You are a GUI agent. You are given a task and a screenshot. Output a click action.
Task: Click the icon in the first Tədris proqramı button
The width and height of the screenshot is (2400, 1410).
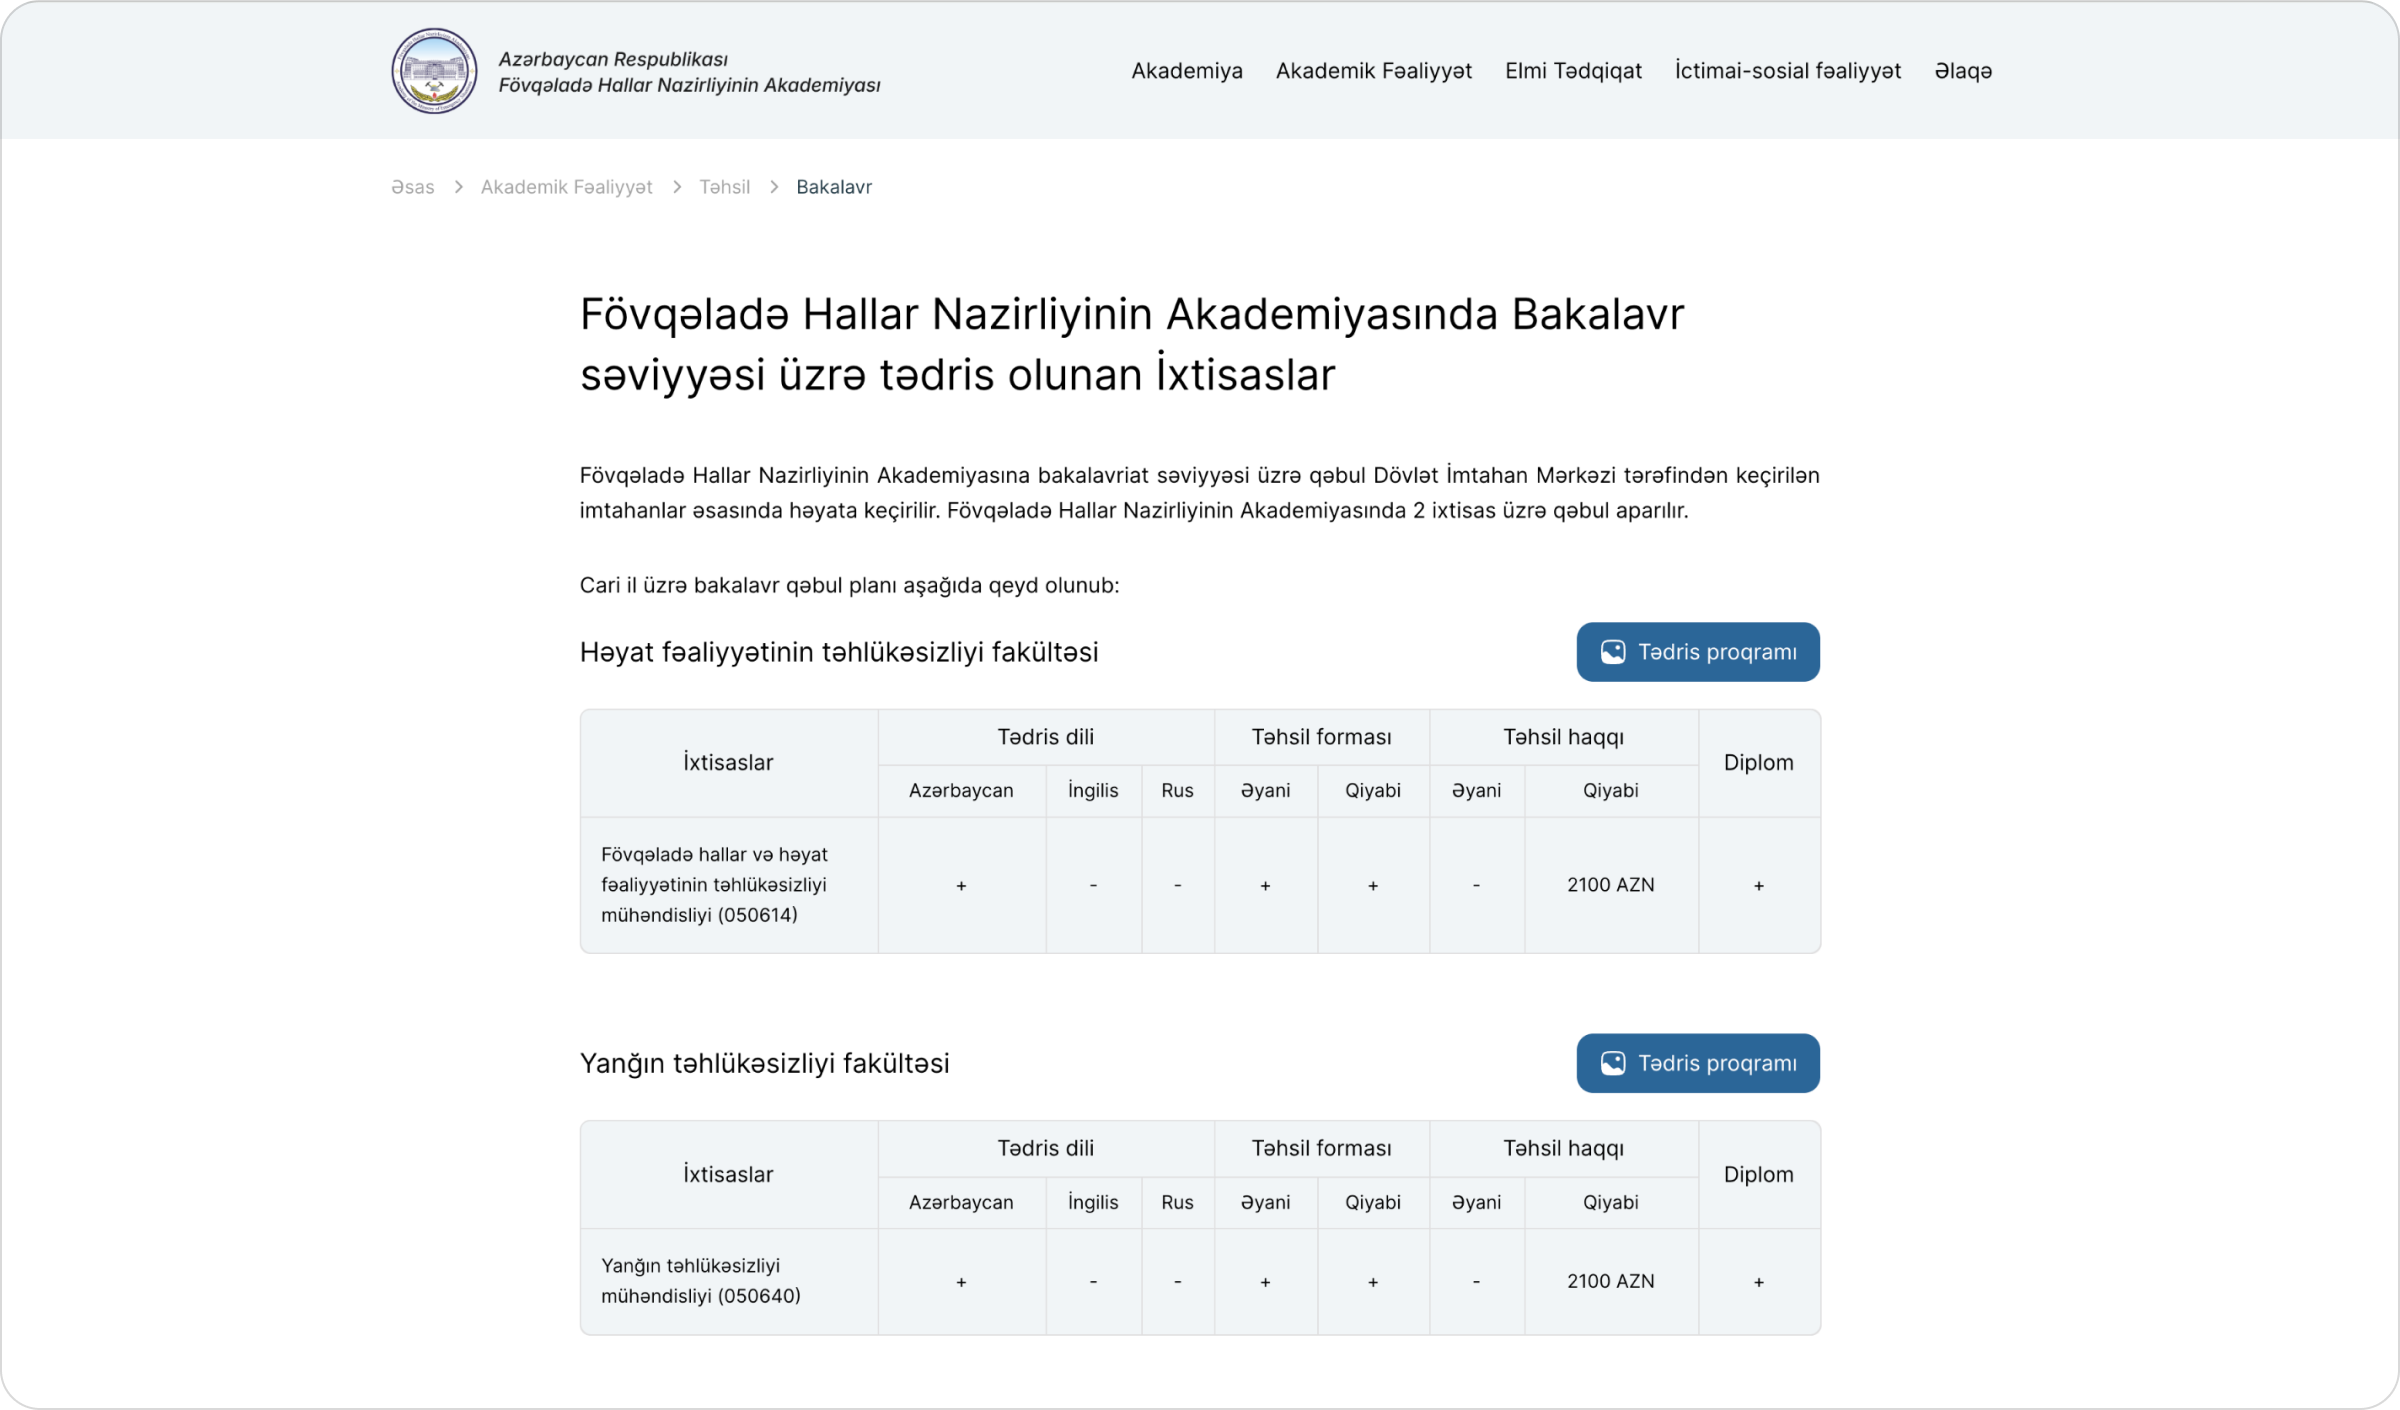[x=1612, y=652]
